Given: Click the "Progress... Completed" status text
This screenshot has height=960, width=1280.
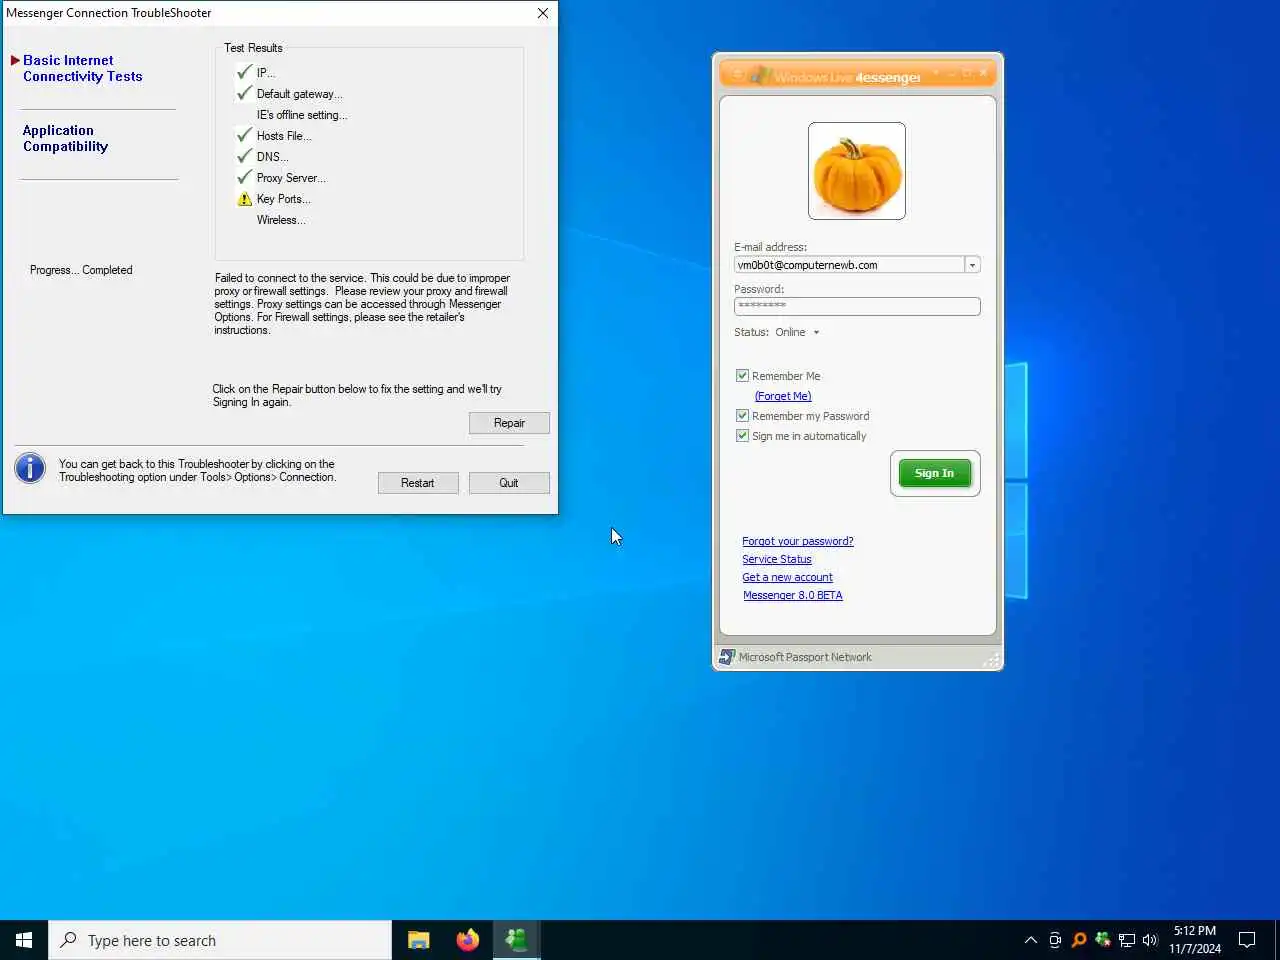Looking at the screenshot, I should (81, 270).
